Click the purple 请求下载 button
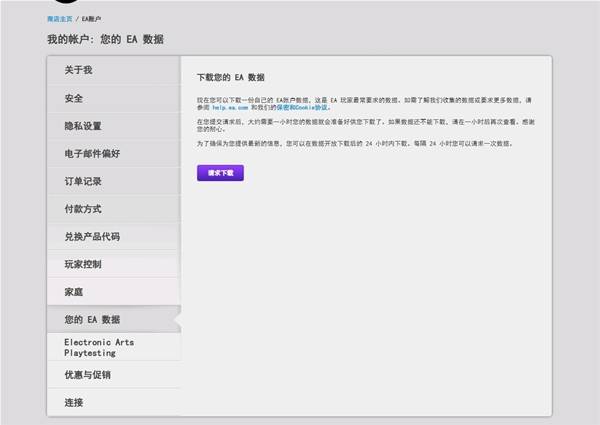The width and height of the screenshot is (600, 425). pyautogui.click(x=220, y=173)
